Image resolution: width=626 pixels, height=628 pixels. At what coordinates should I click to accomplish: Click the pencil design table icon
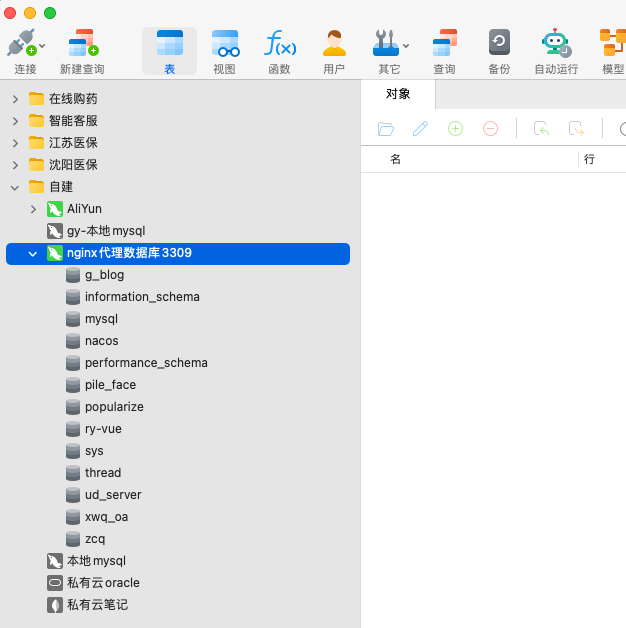click(420, 128)
